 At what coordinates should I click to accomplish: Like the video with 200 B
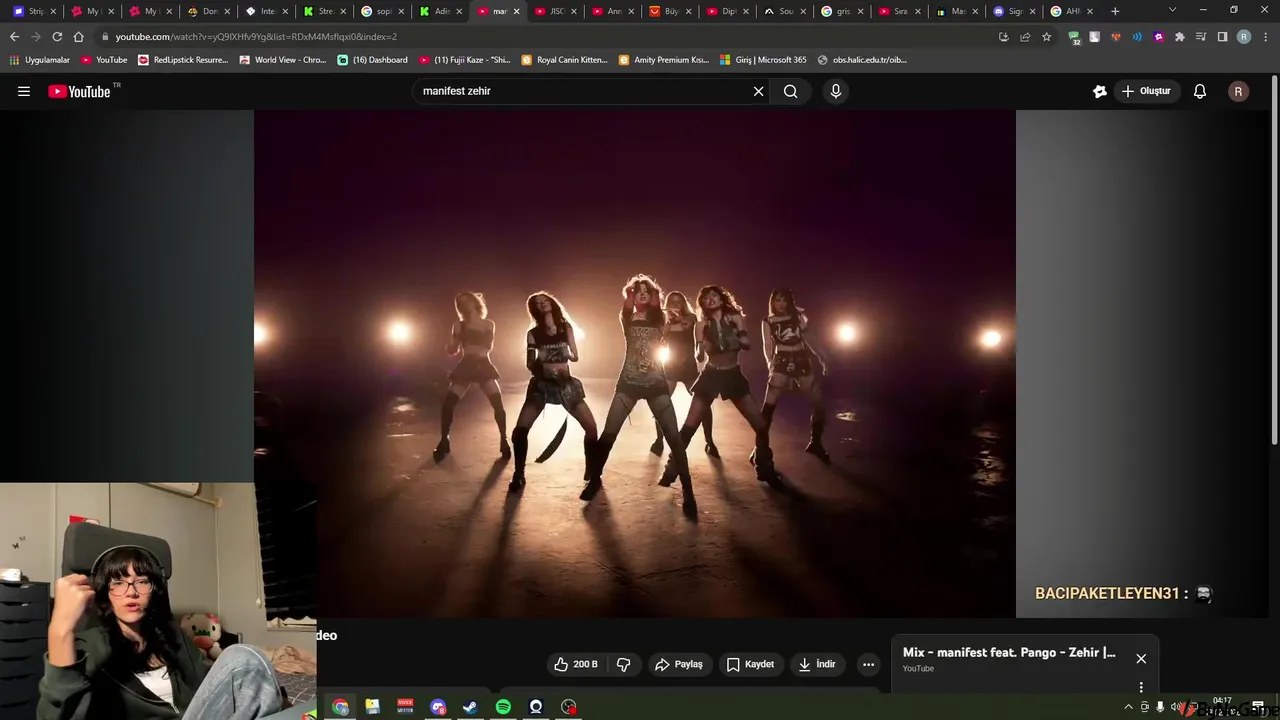(576, 664)
